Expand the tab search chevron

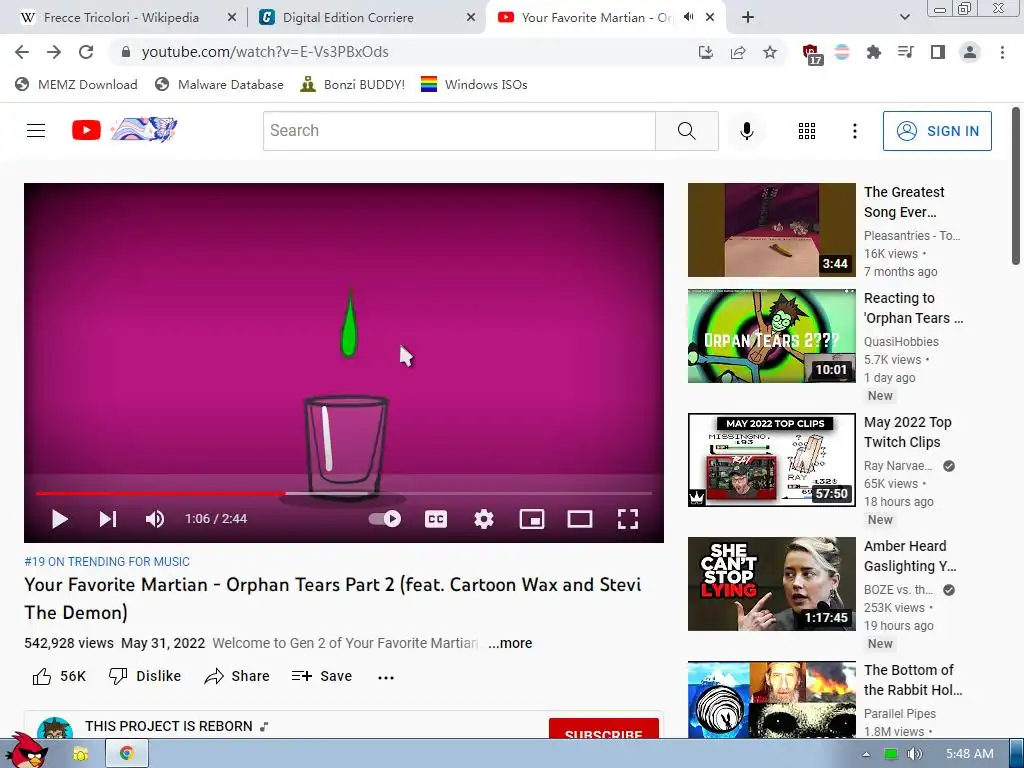tap(904, 18)
